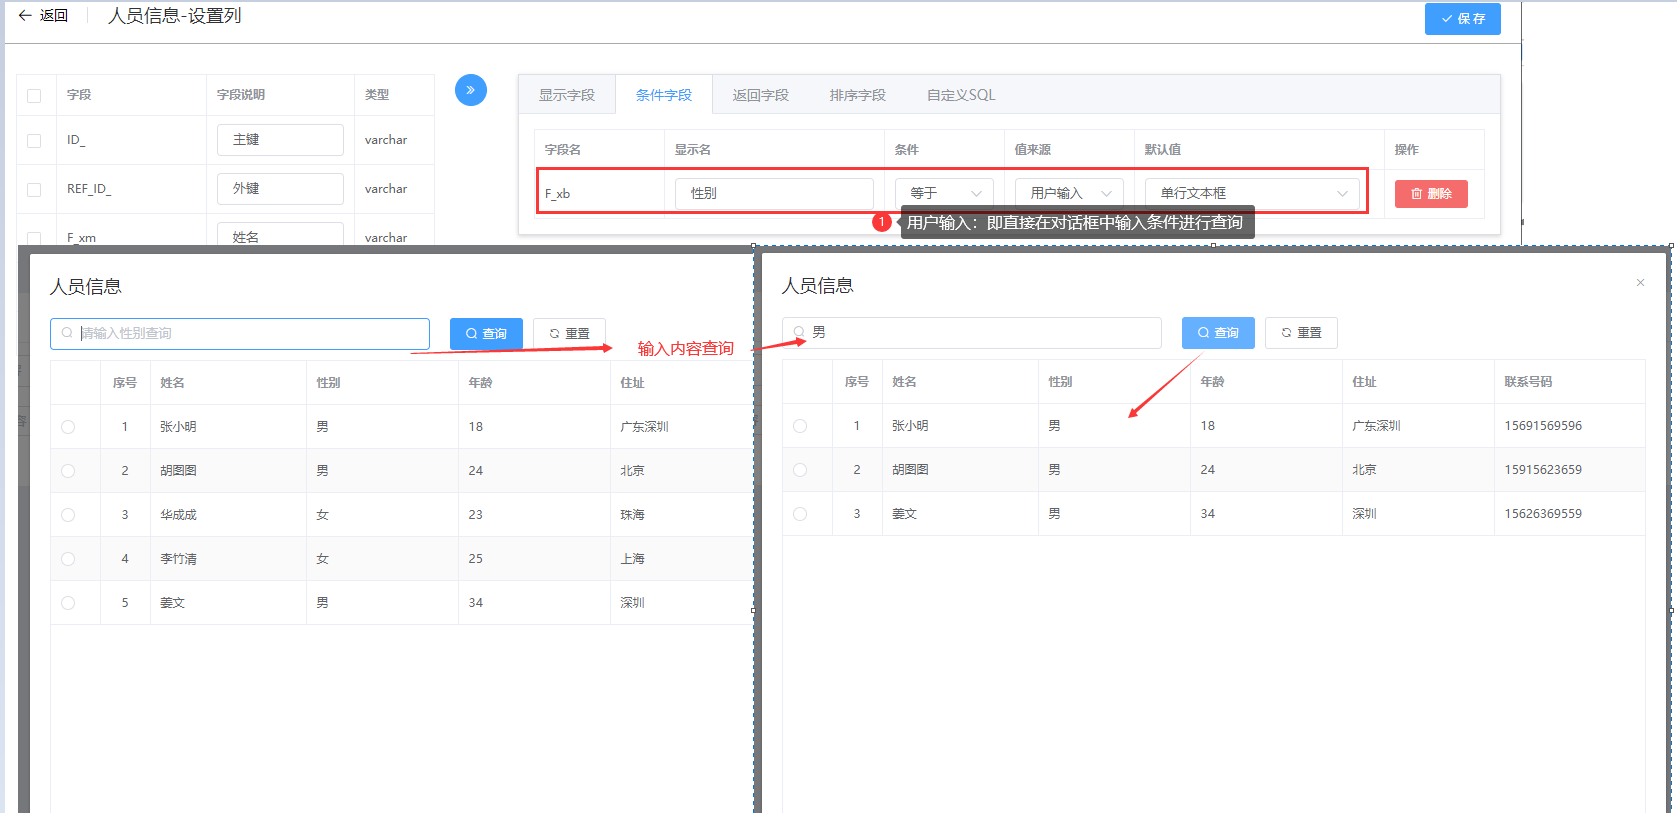Open the 自定义SQL tab
This screenshot has height=813, width=1677.
click(960, 95)
